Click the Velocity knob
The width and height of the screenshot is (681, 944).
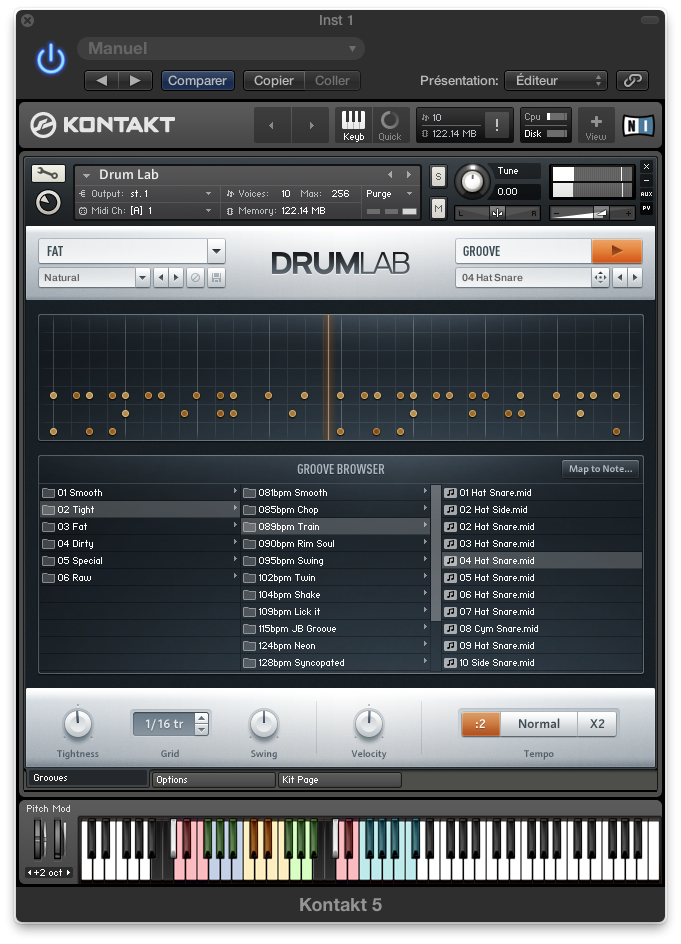tap(368, 723)
